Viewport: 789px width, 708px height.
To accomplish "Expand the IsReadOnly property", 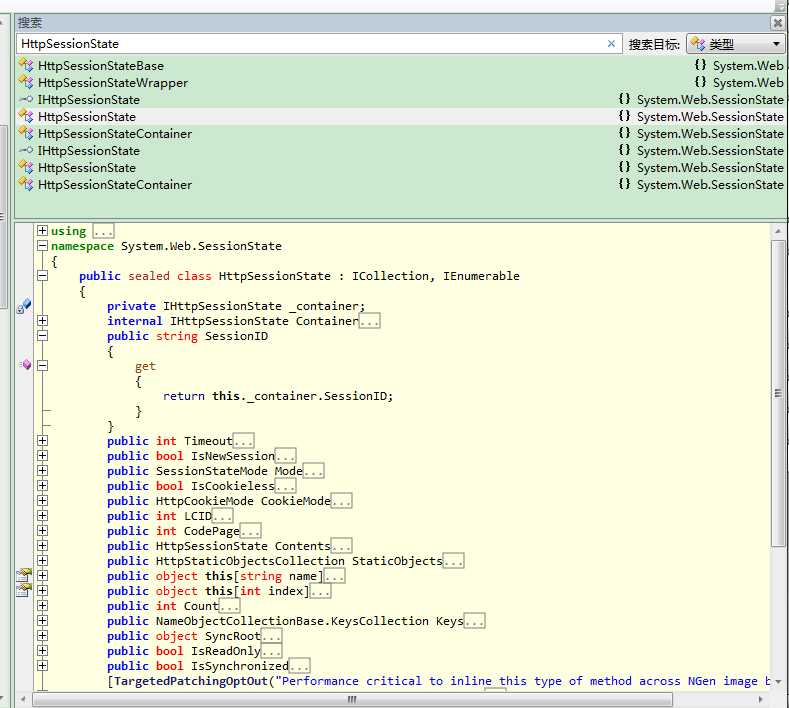I will click(x=42, y=651).
